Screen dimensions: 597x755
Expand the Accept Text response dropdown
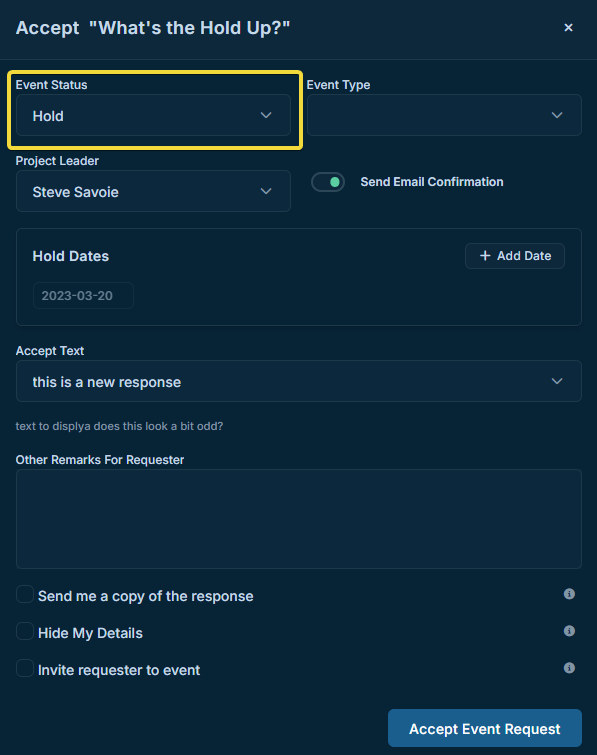point(299,381)
